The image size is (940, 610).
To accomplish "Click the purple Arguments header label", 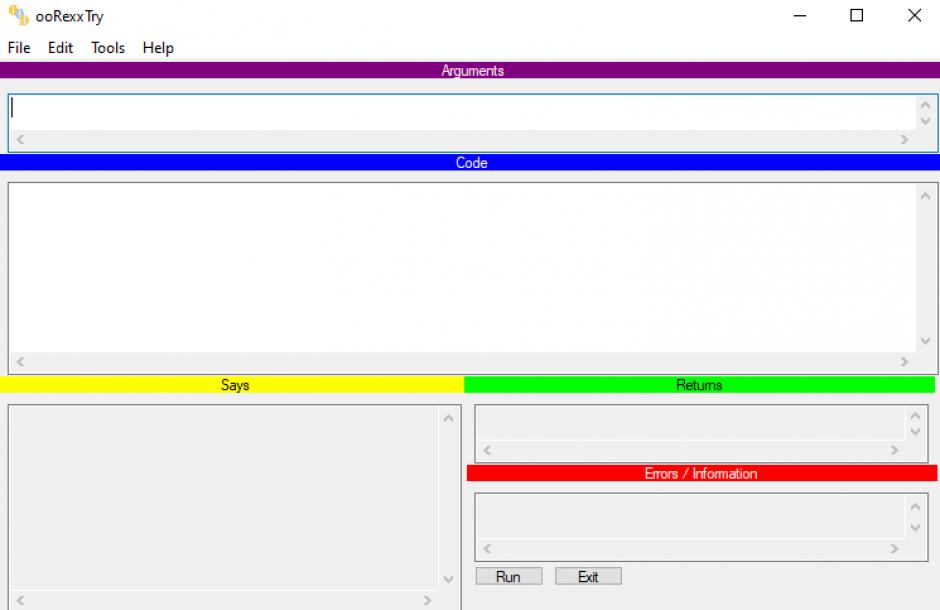I will pyautogui.click(x=472, y=71).
